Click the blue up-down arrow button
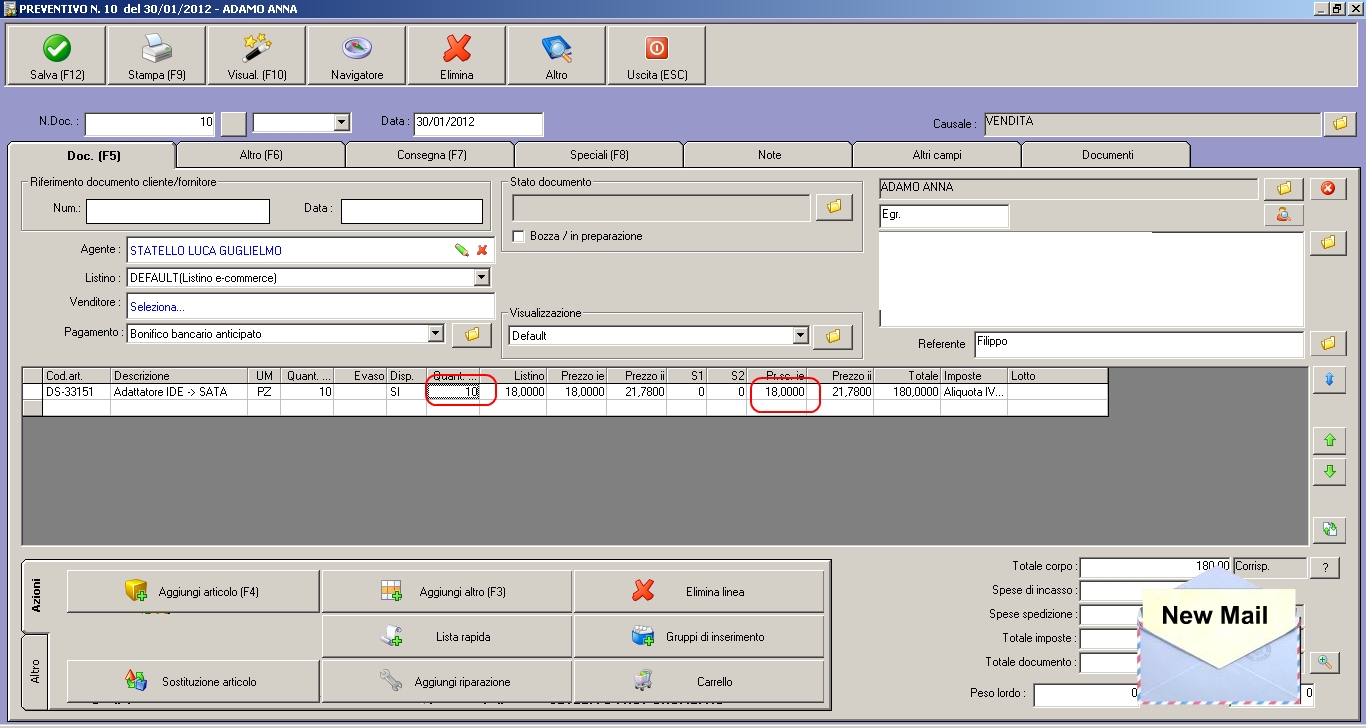This screenshot has height=728, width=1366. pos(1328,380)
